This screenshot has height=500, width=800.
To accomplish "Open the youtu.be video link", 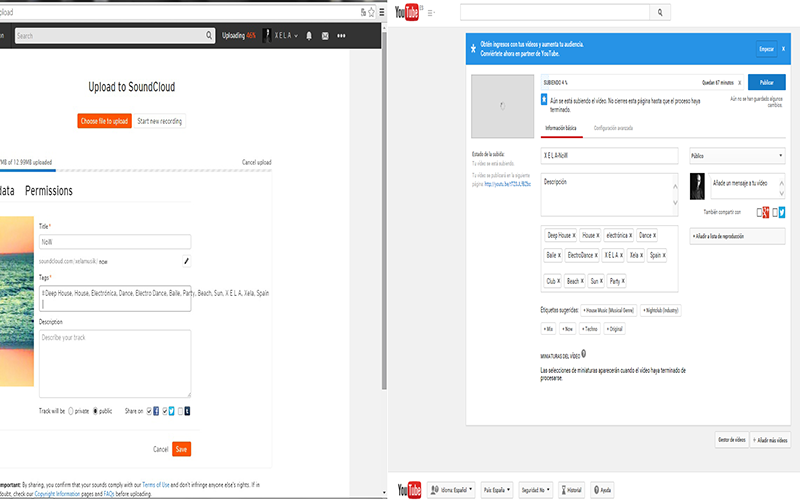I will tap(508, 184).
